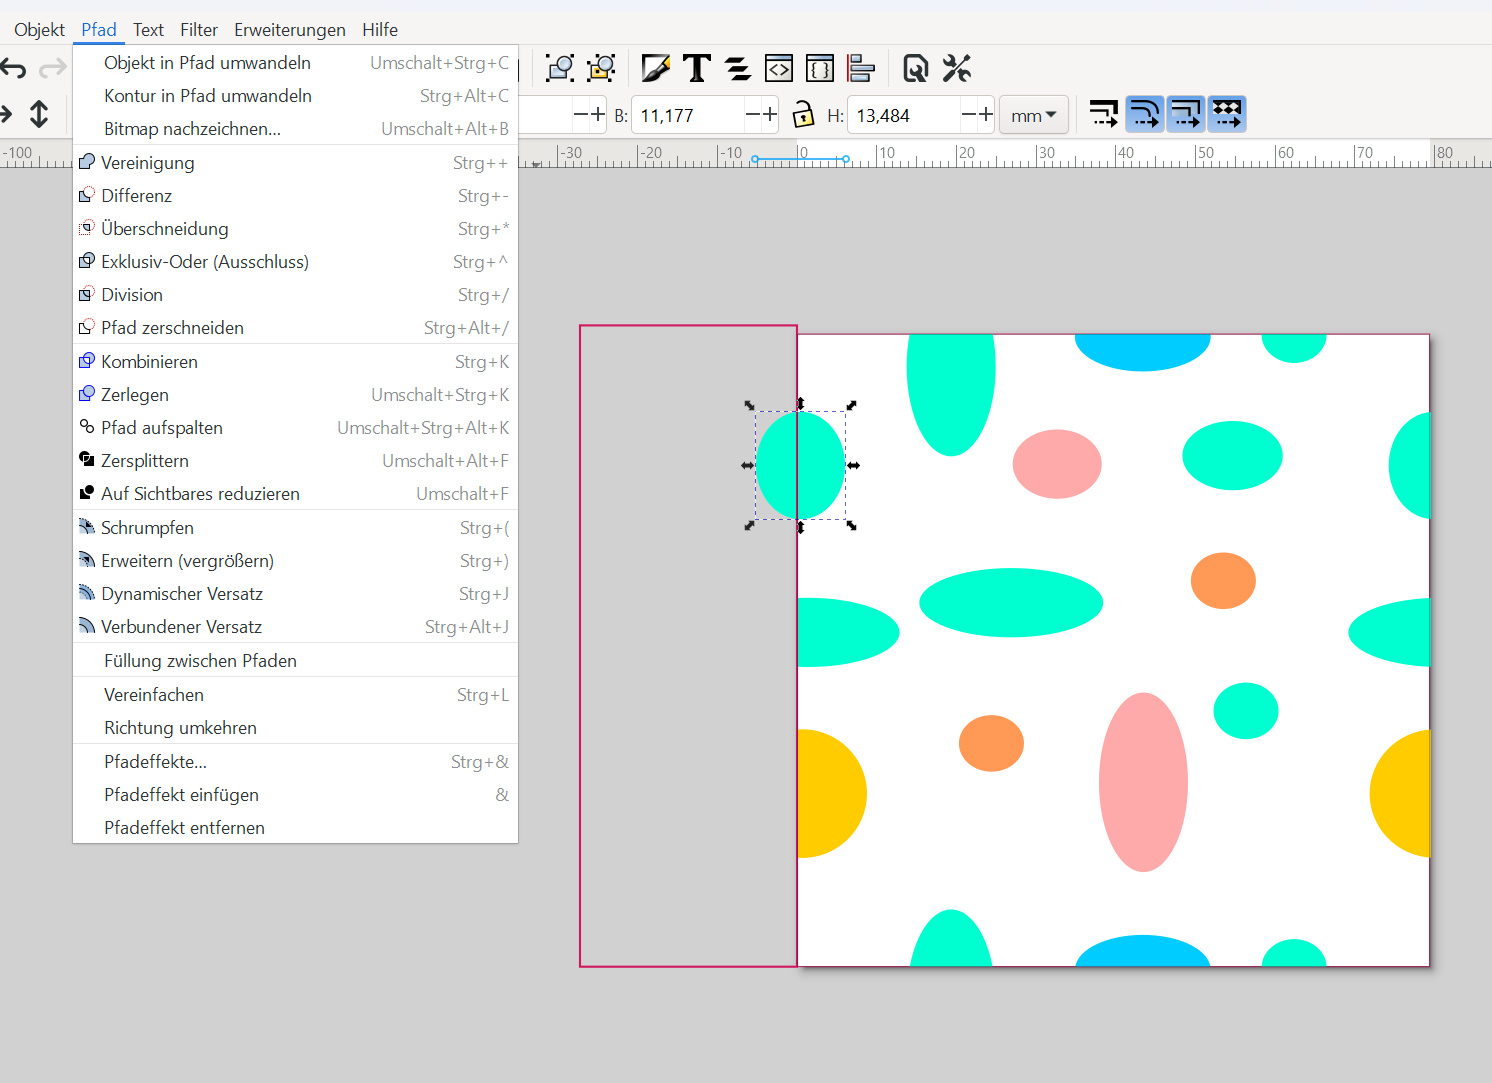The height and width of the screenshot is (1083, 1492).
Task: Select the Differenz menu entry
Action: click(137, 196)
